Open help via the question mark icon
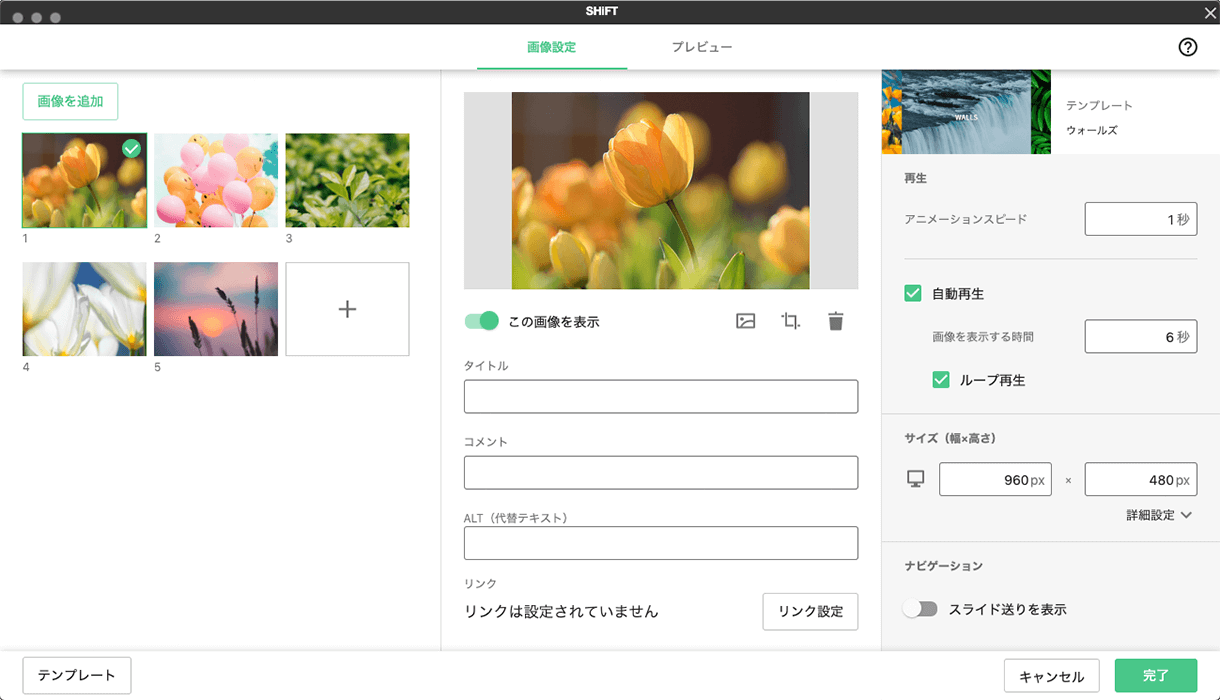The image size is (1220, 700). click(1187, 46)
